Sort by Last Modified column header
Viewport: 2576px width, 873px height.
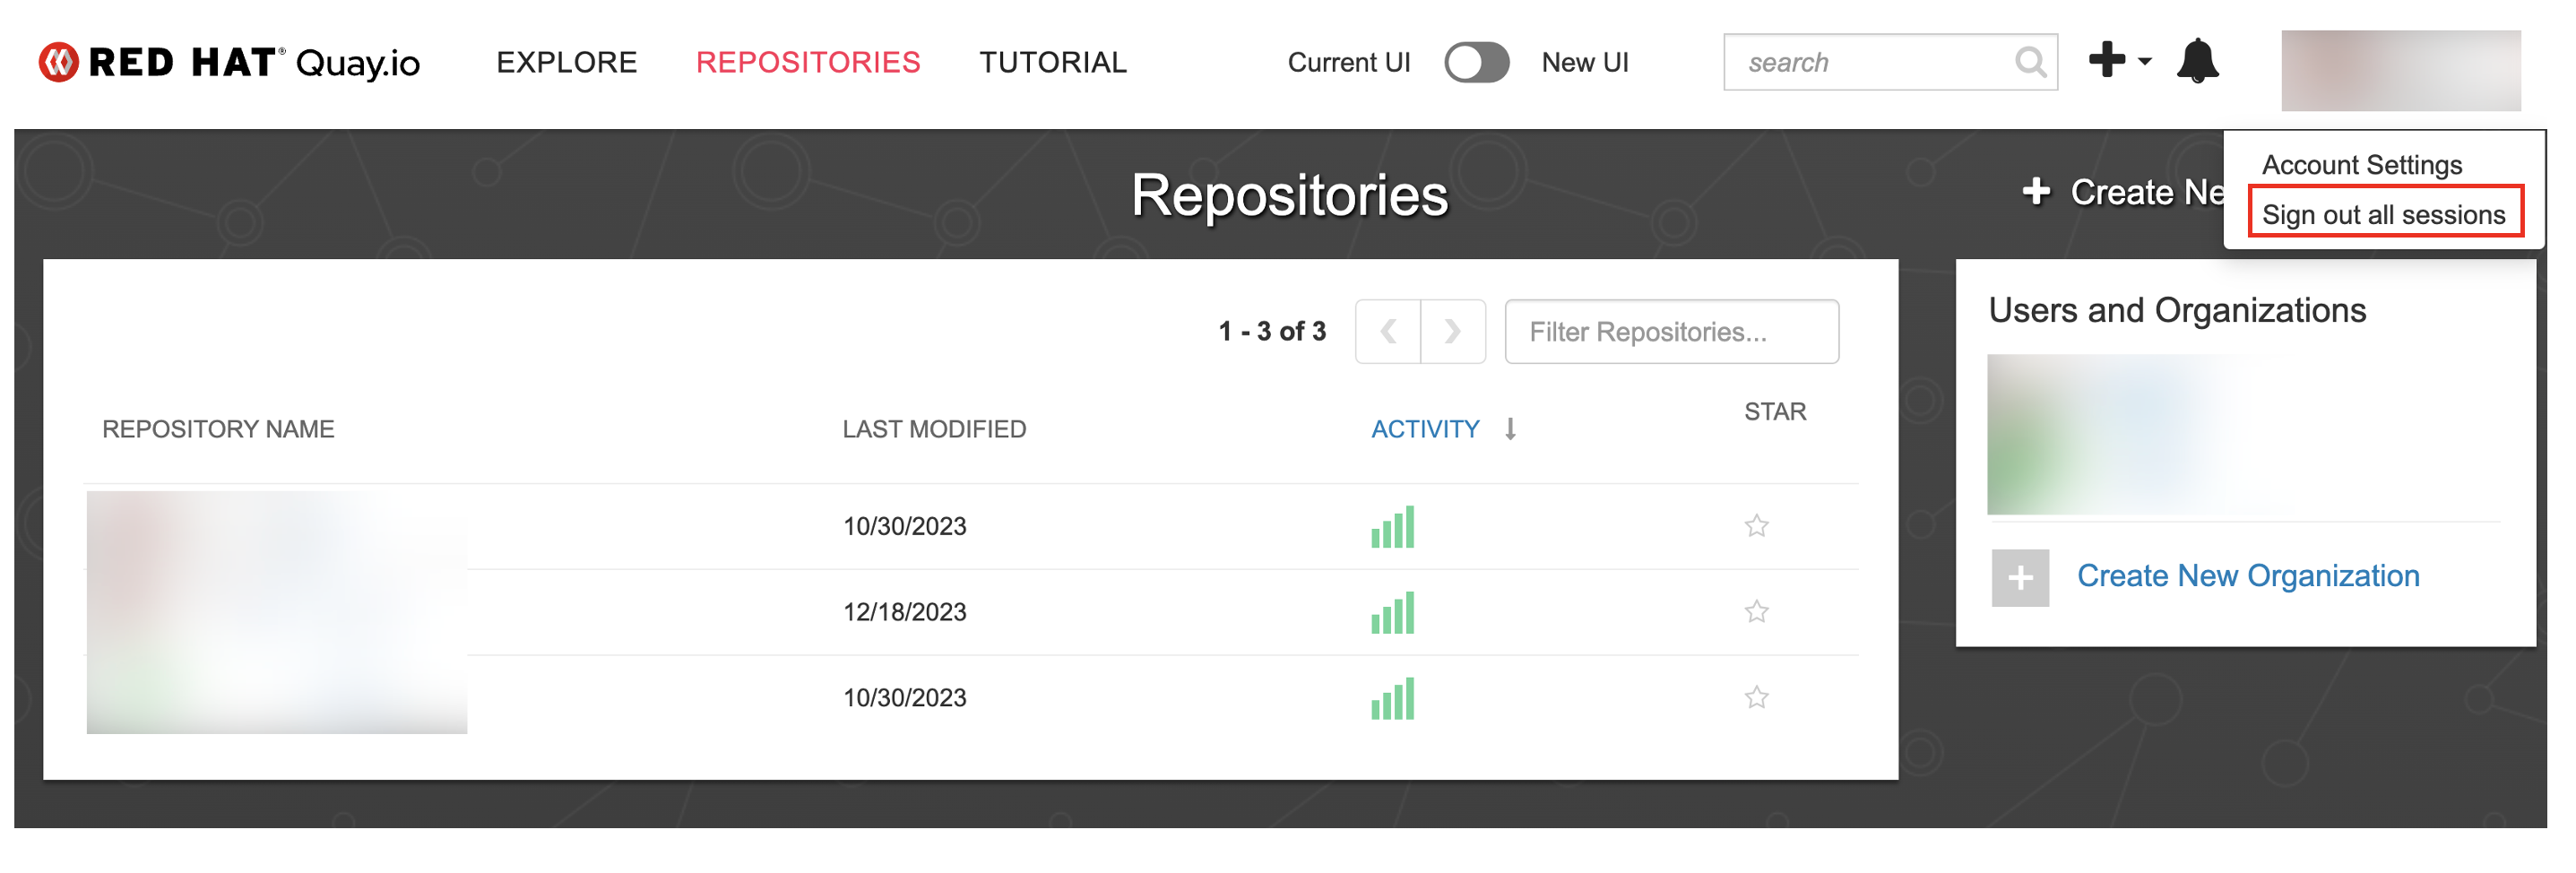click(933, 429)
